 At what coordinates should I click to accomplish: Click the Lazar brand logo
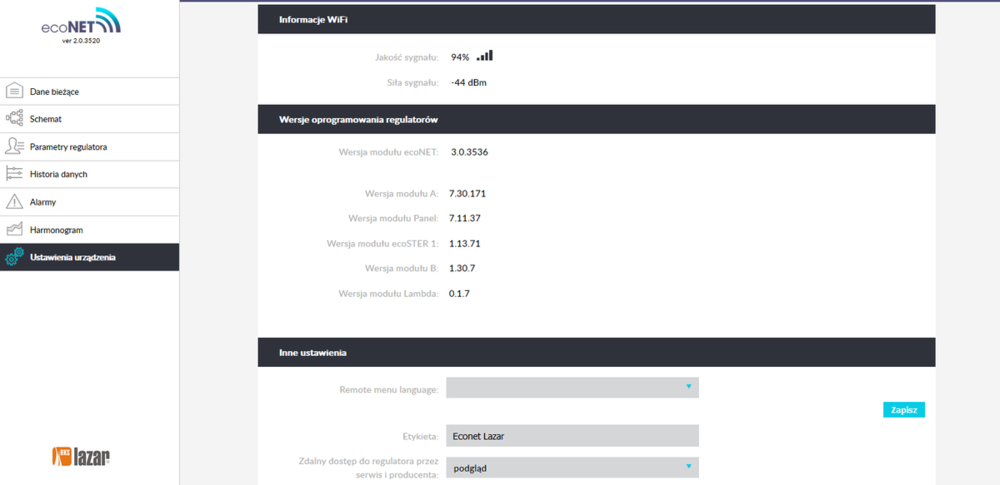click(x=80, y=457)
